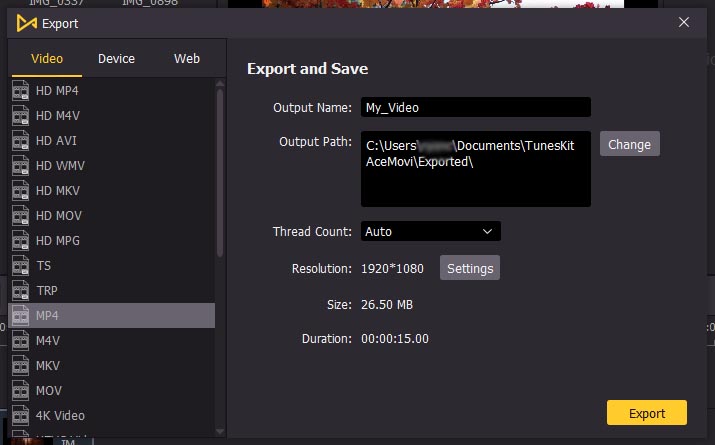Click the TS format entry
This screenshot has width=715, height=445.
44,266
